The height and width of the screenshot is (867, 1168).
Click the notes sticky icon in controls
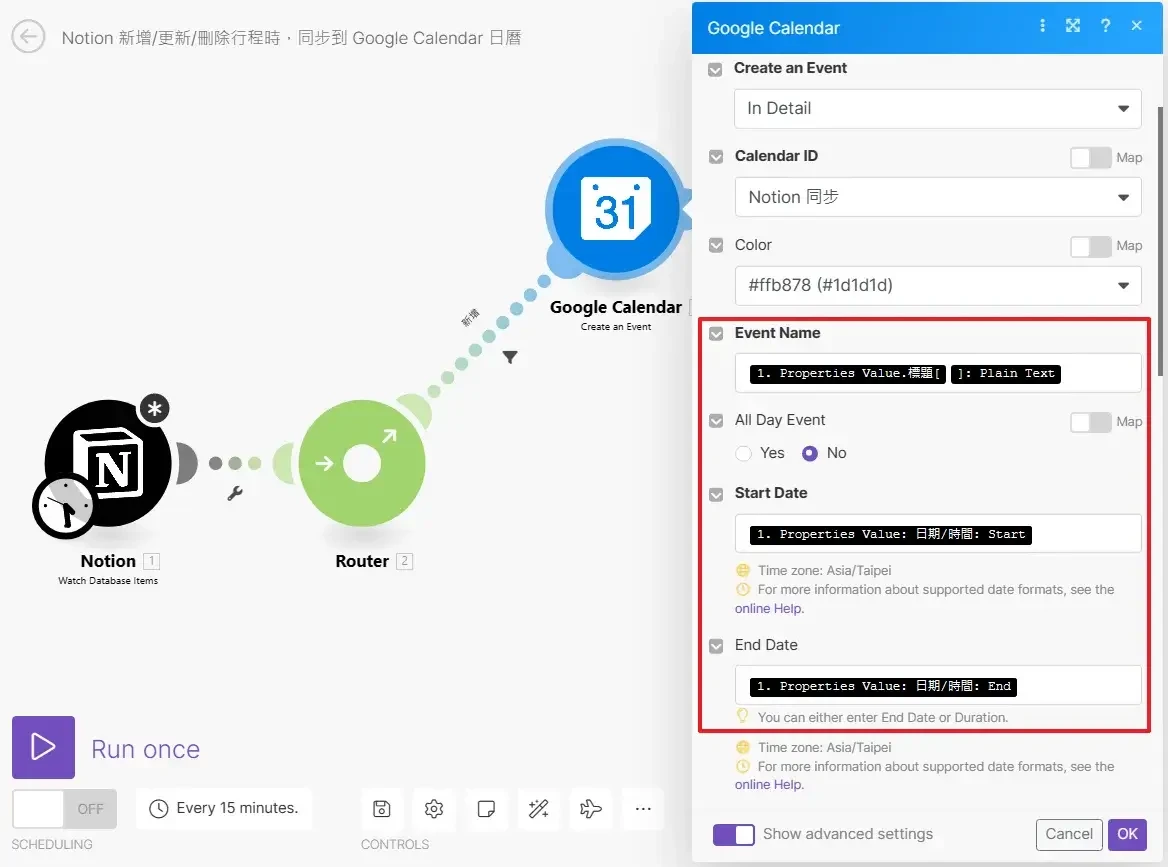(486, 809)
